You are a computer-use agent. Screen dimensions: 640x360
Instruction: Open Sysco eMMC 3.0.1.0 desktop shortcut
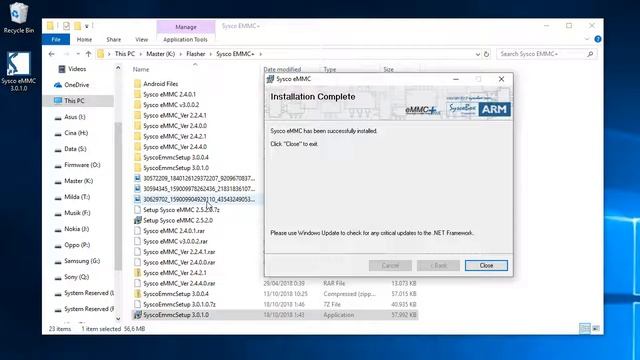18,71
